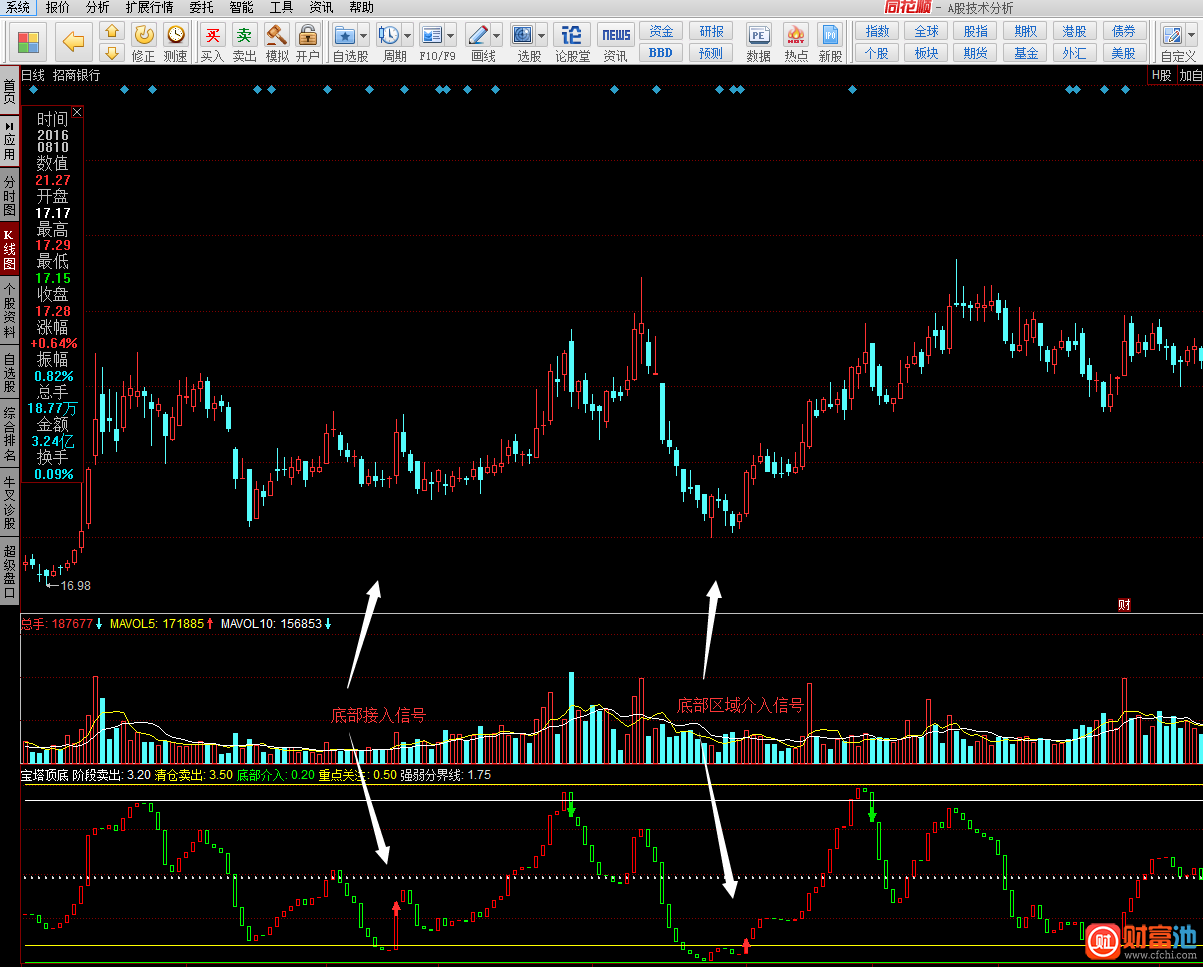Expand the 画线 drawing tools dropdown arrow
The width and height of the screenshot is (1203, 967).
coord(497,36)
